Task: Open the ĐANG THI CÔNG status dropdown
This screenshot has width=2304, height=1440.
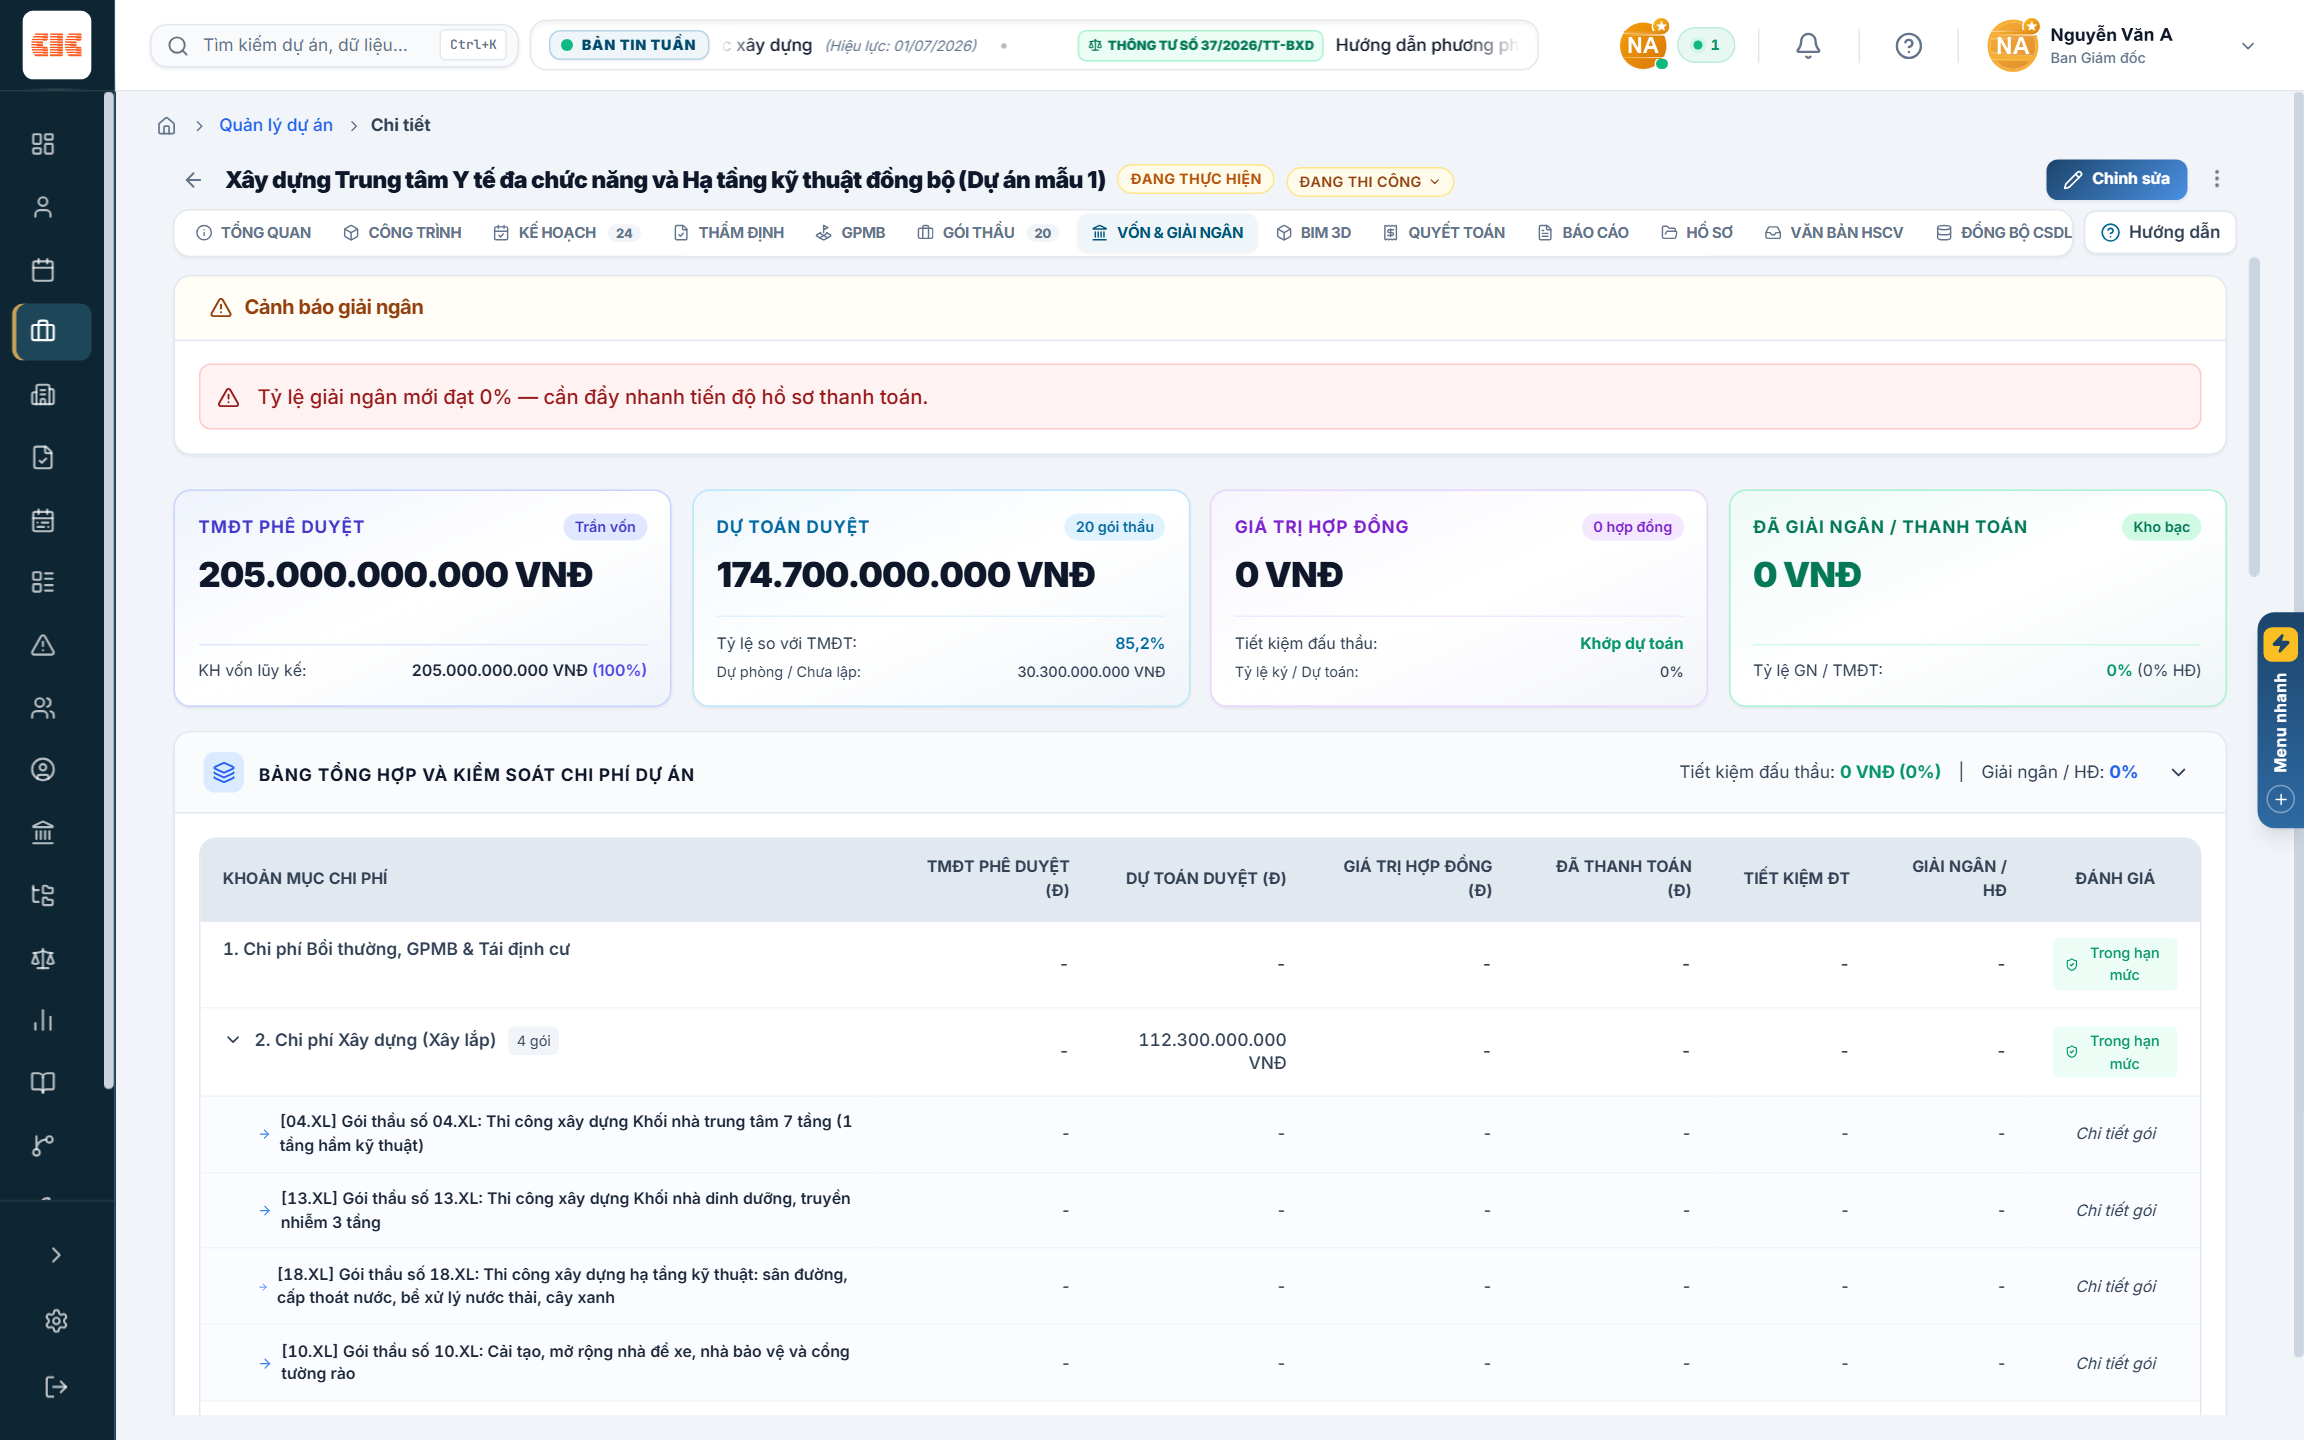Action: 1369,181
